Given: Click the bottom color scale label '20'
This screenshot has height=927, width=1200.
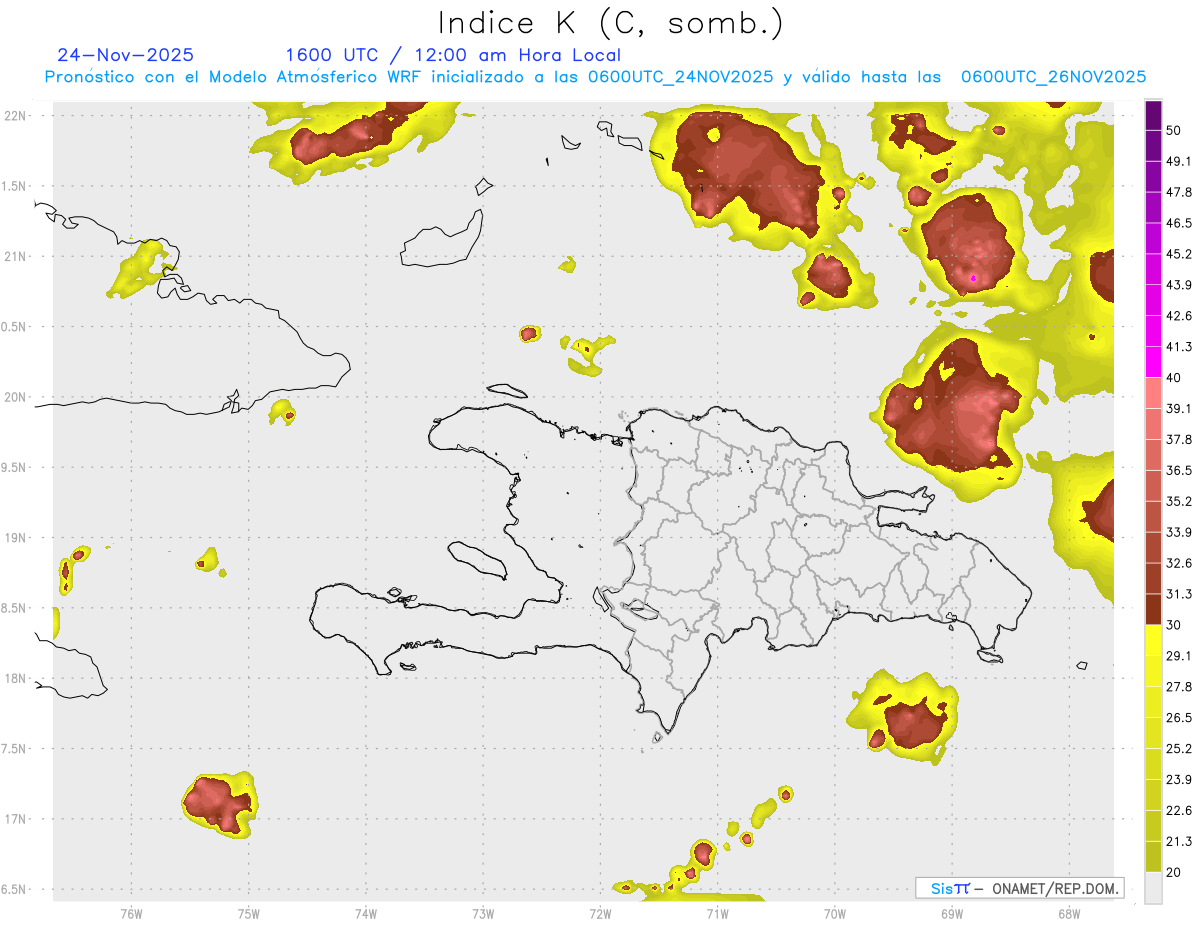Looking at the screenshot, I should (1174, 872).
